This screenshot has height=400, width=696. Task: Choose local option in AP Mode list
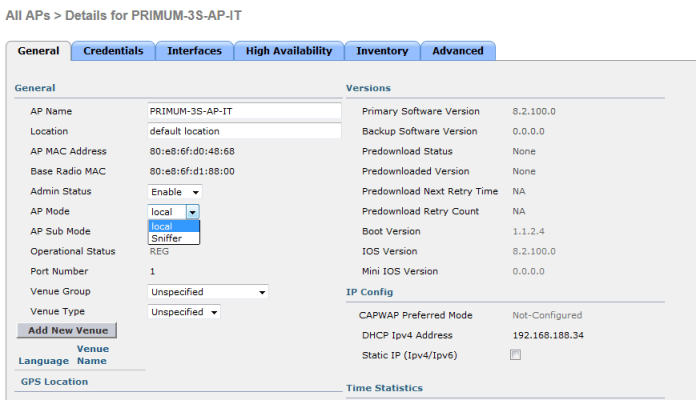coord(161,226)
